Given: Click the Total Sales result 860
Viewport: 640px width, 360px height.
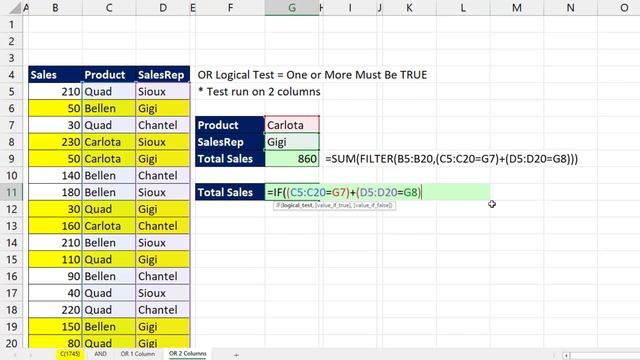Looking at the screenshot, I should (x=292, y=159).
